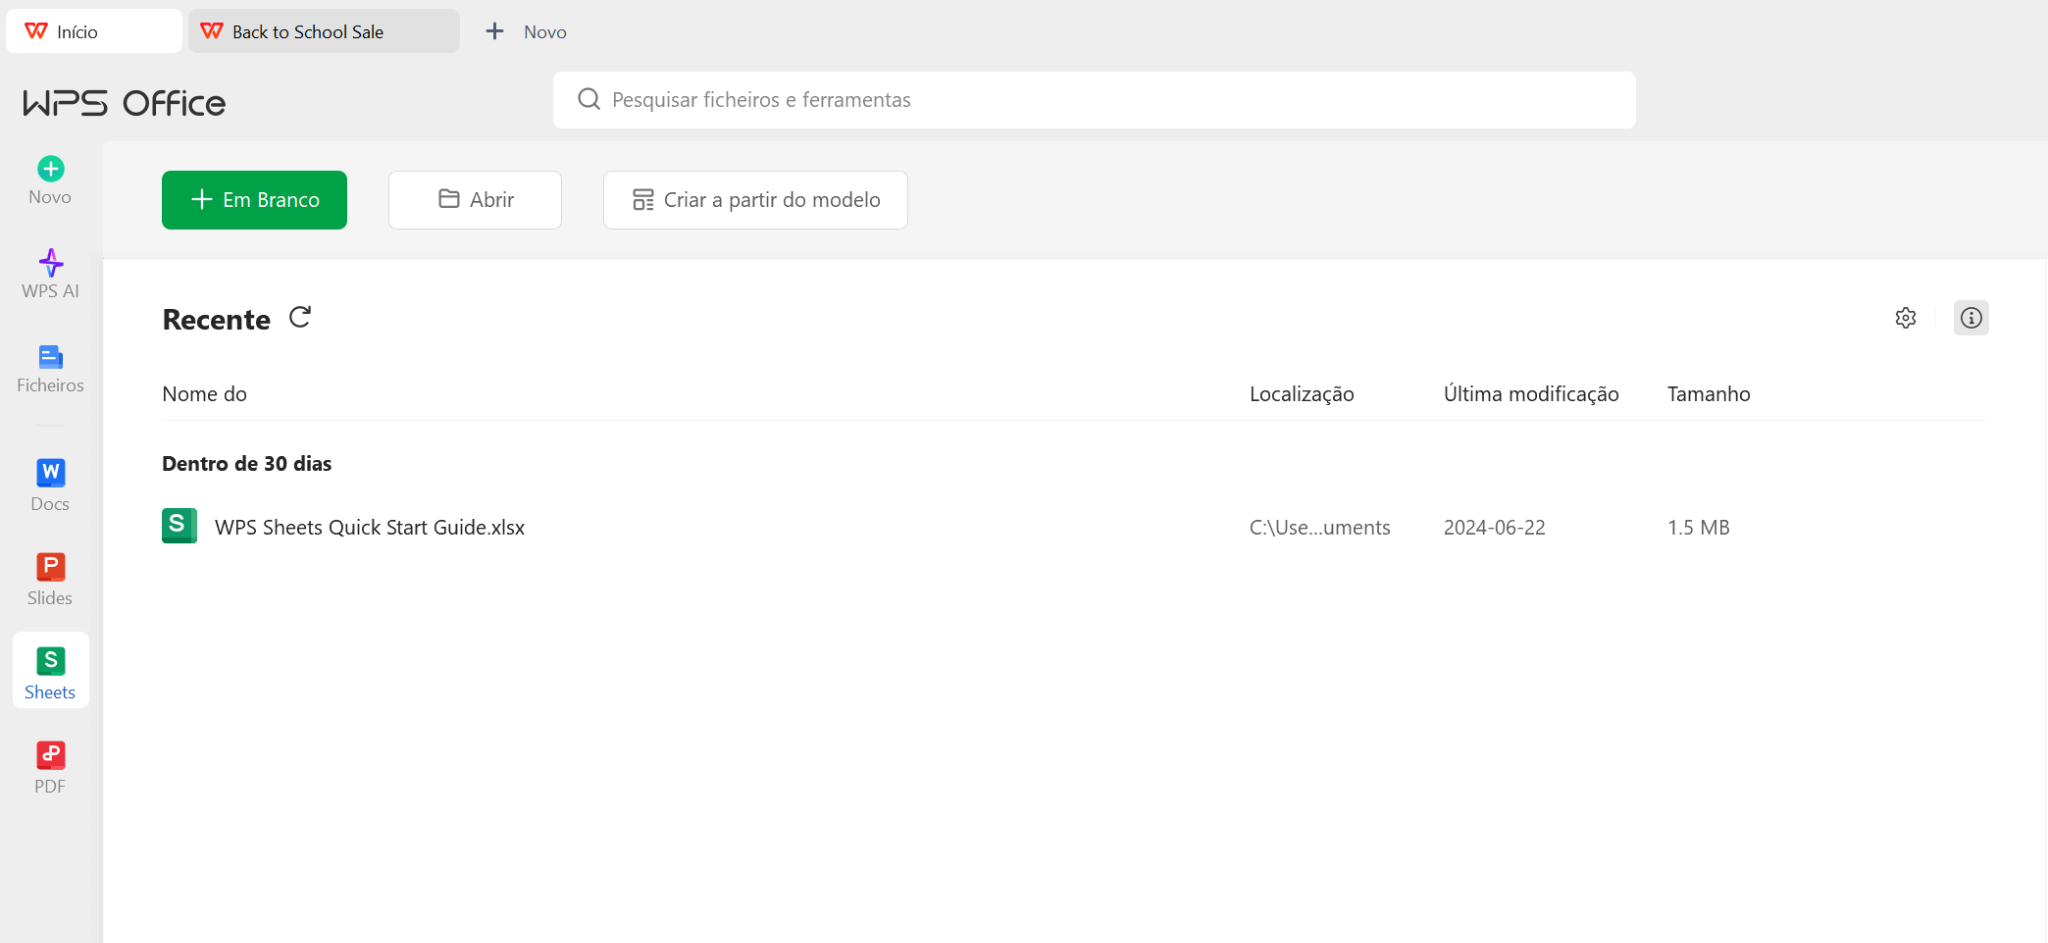Screen dimensions: 2048x943
Task: Open WPS AI from the sidebar
Action: (x=50, y=274)
